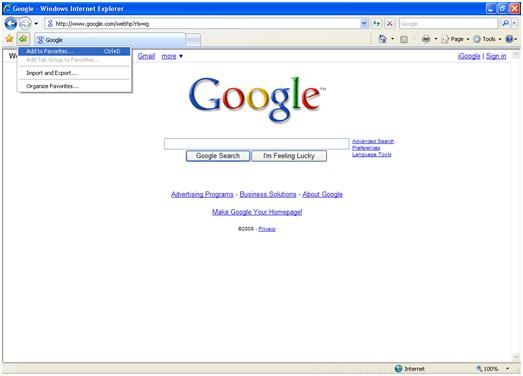Screen dimensions: 523x376
Task: Open the search provider options dropdown
Action: click(515, 23)
